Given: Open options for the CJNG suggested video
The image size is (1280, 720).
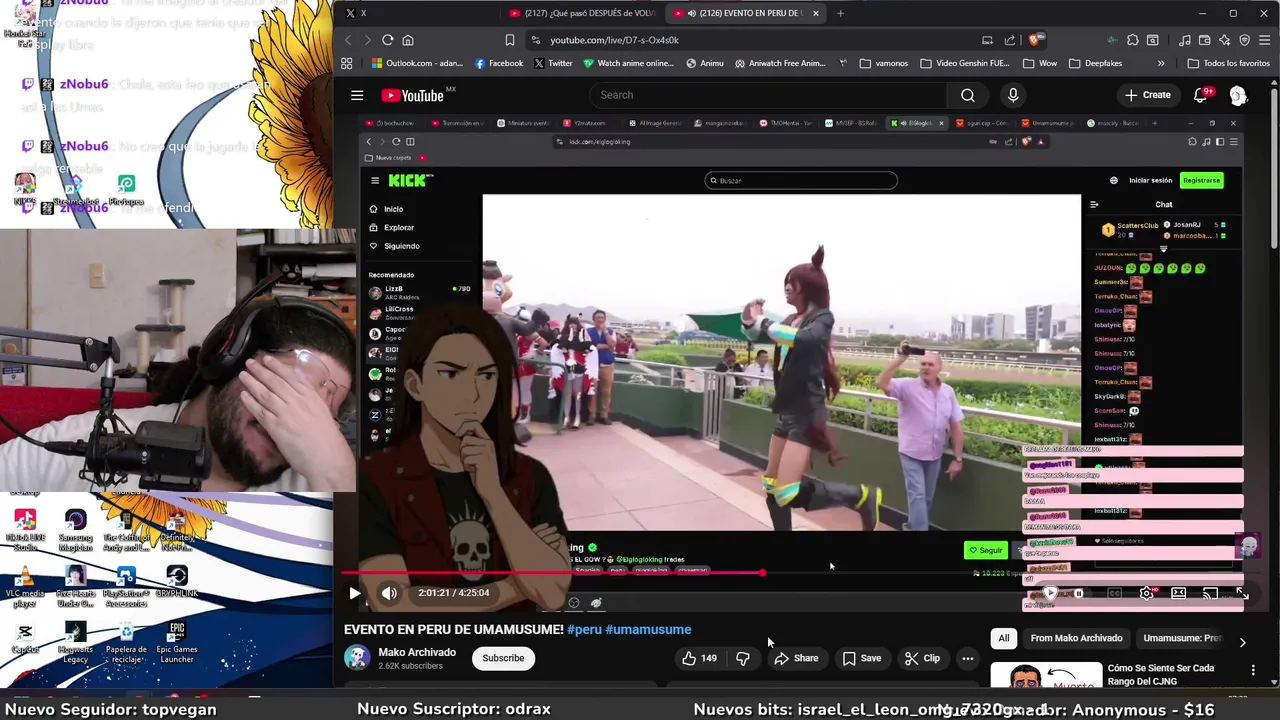Looking at the screenshot, I should (1253, 670).
